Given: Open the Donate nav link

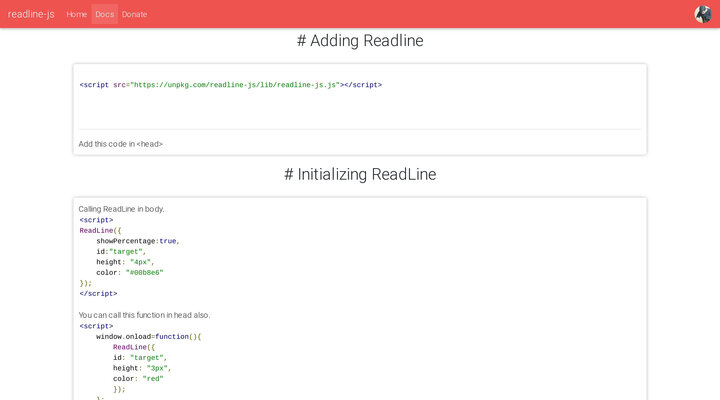Looking at the screenshot, I should click(x=135, y=14).
